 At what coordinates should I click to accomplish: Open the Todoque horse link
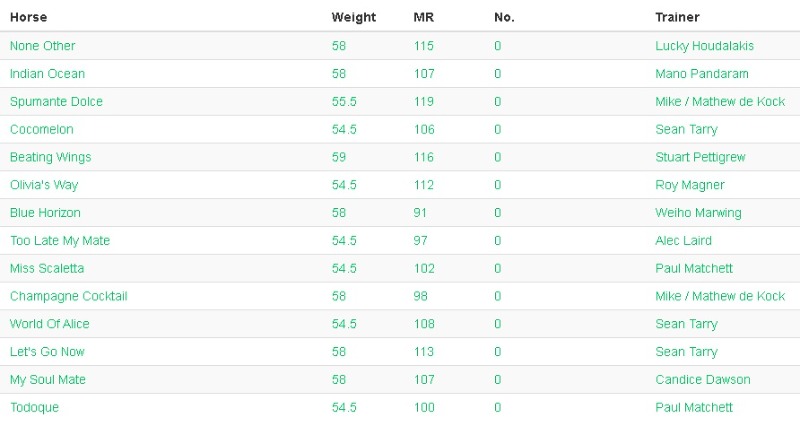35,408
